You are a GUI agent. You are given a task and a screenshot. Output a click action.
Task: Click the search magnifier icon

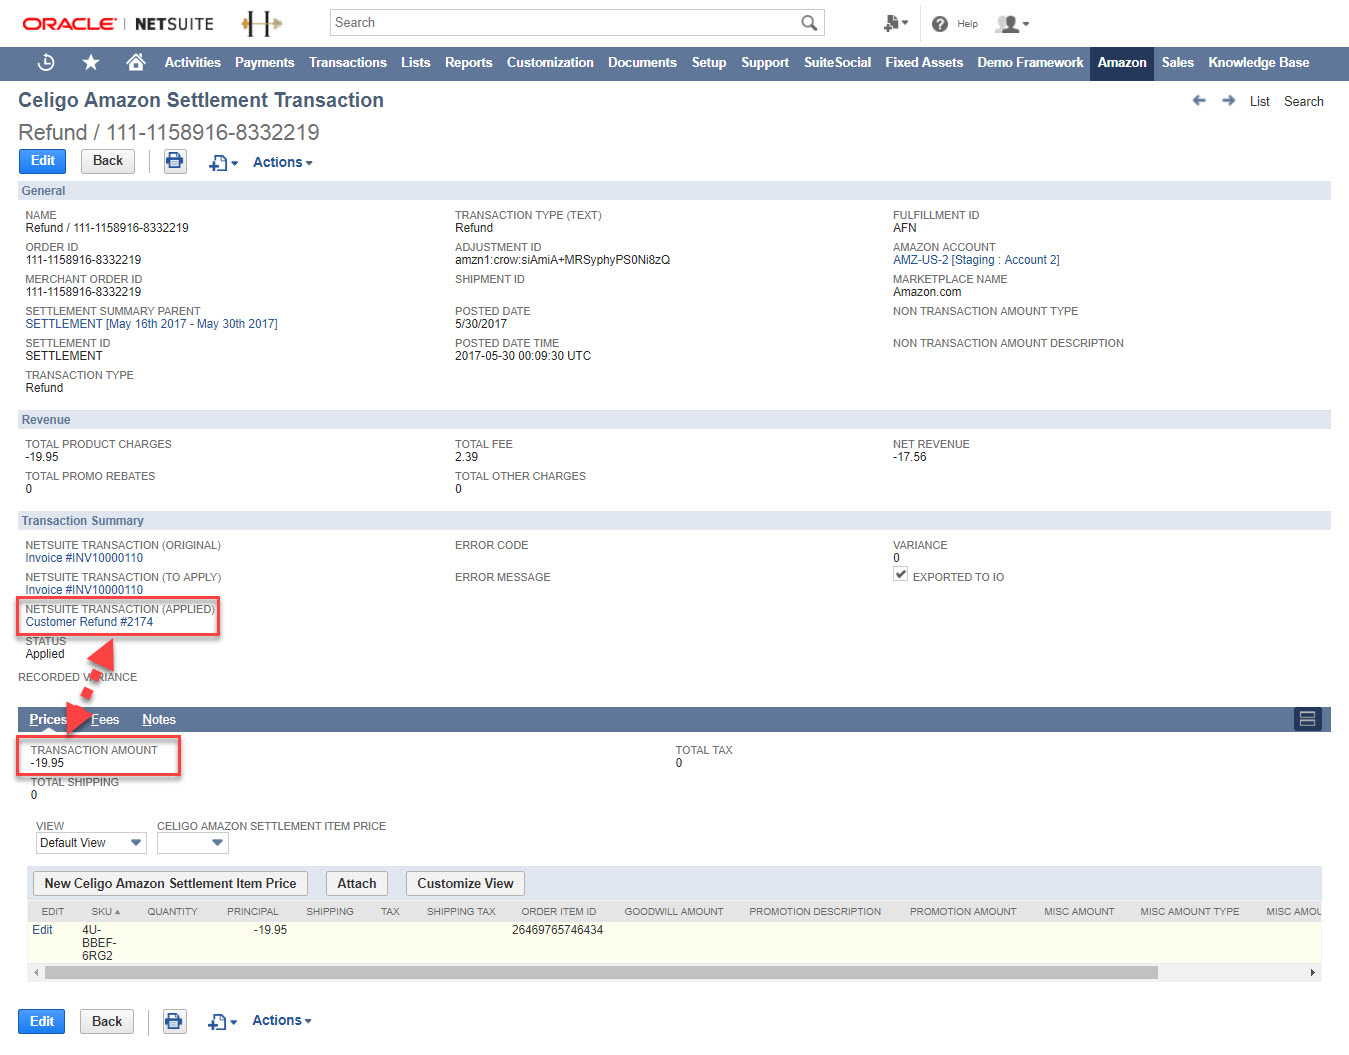(x=809, y=23)
